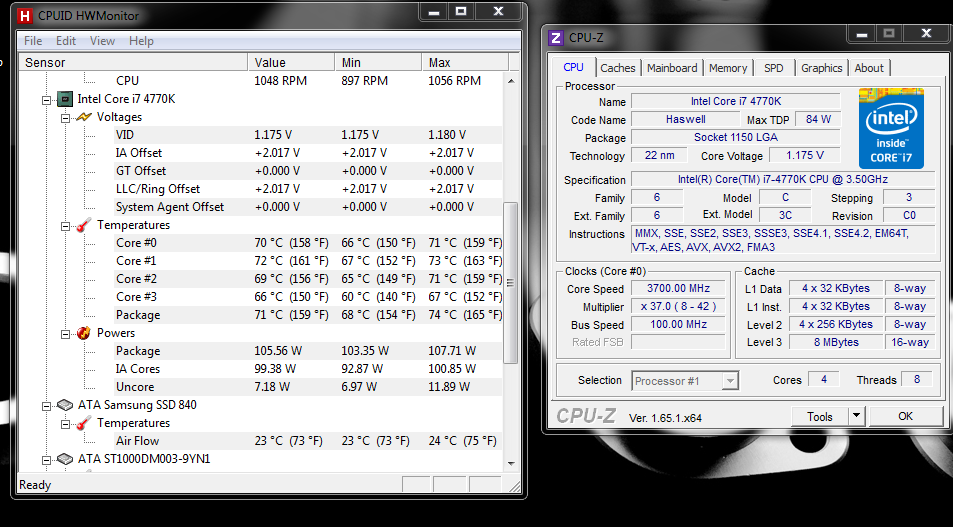Click the HWMonitor vertical scrollbar thumb
The width and height of the screenshot is (953, 527).
coord(511,283)
